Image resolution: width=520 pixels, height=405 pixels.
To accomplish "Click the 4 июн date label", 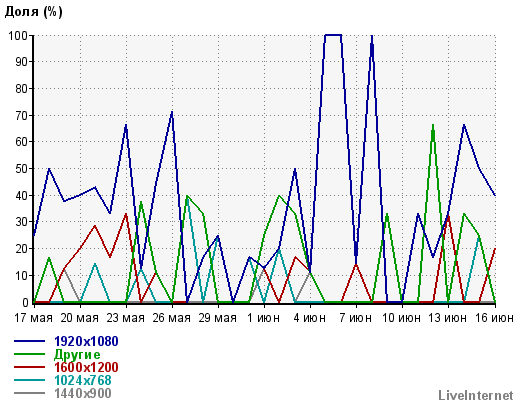I will tap(310, 318).
